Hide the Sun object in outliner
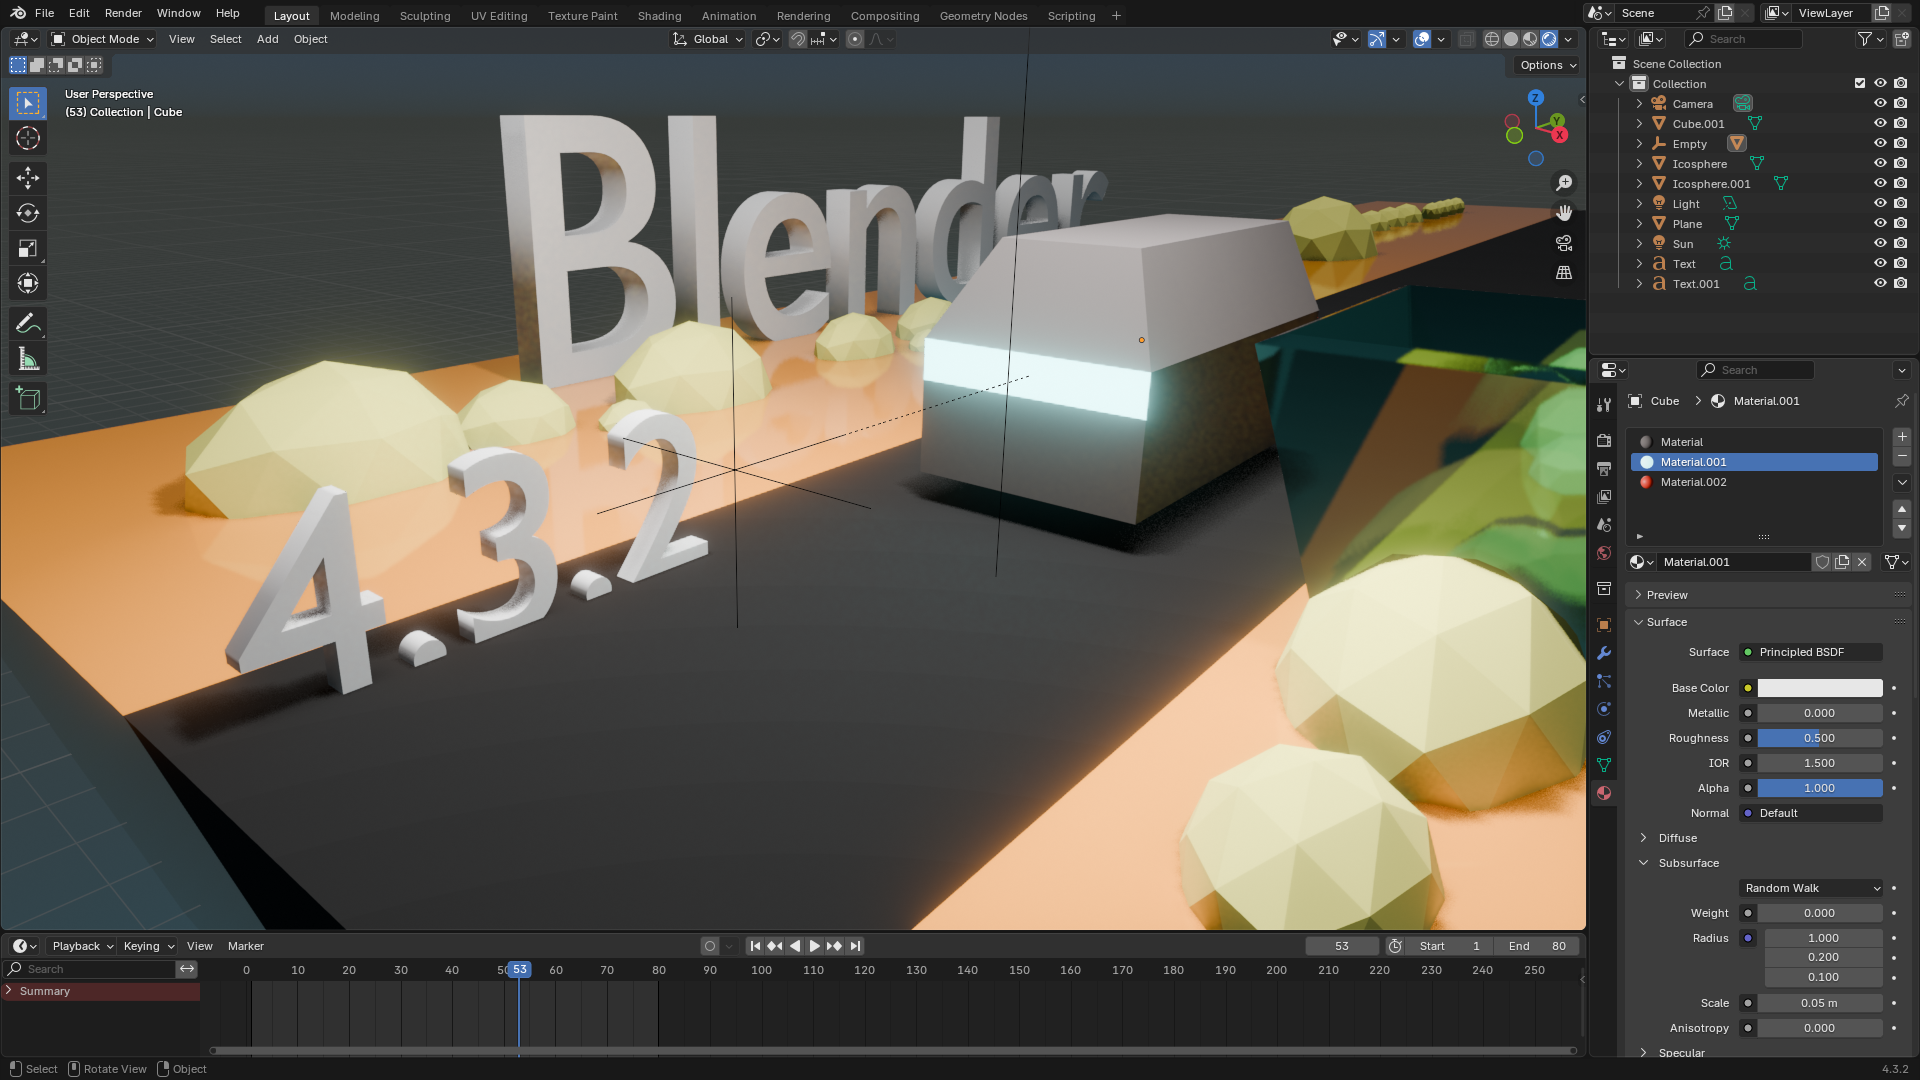Image resolution: width=1920 pixels, height=1080 pixels. click(1880, 243)
